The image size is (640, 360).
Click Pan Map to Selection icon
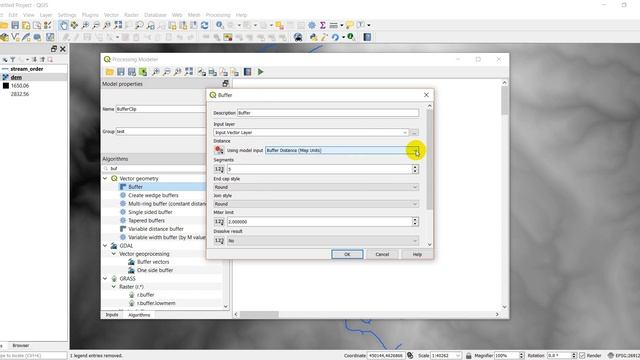click(x=74, y=25)
